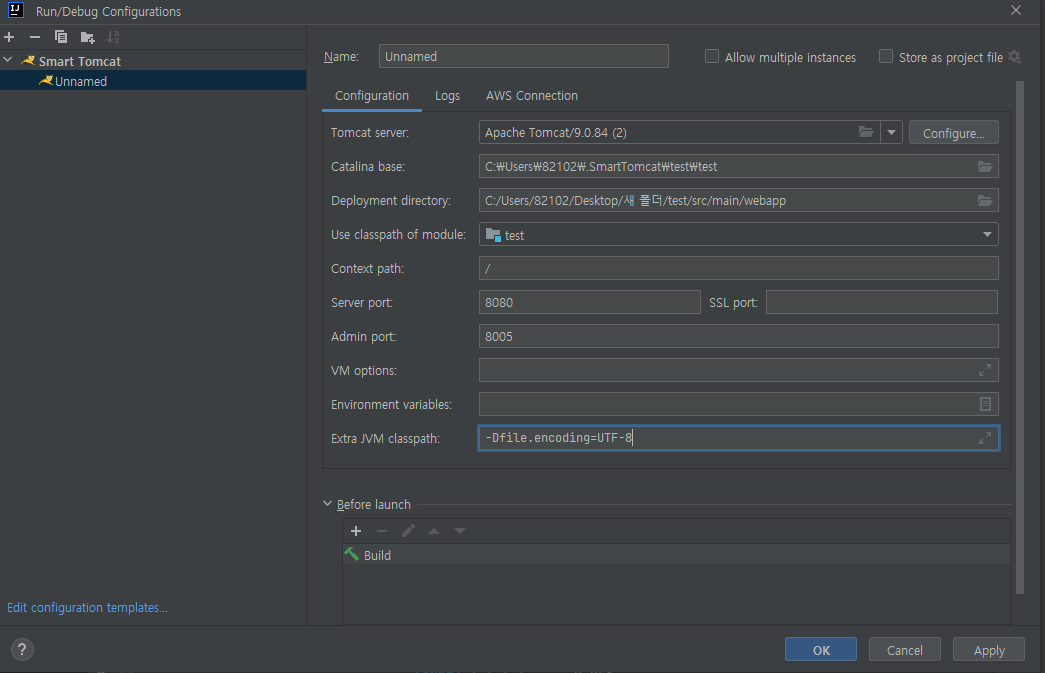Click the Configure... button
This screenshot has height=673, width=1045.
click(954, 133)
